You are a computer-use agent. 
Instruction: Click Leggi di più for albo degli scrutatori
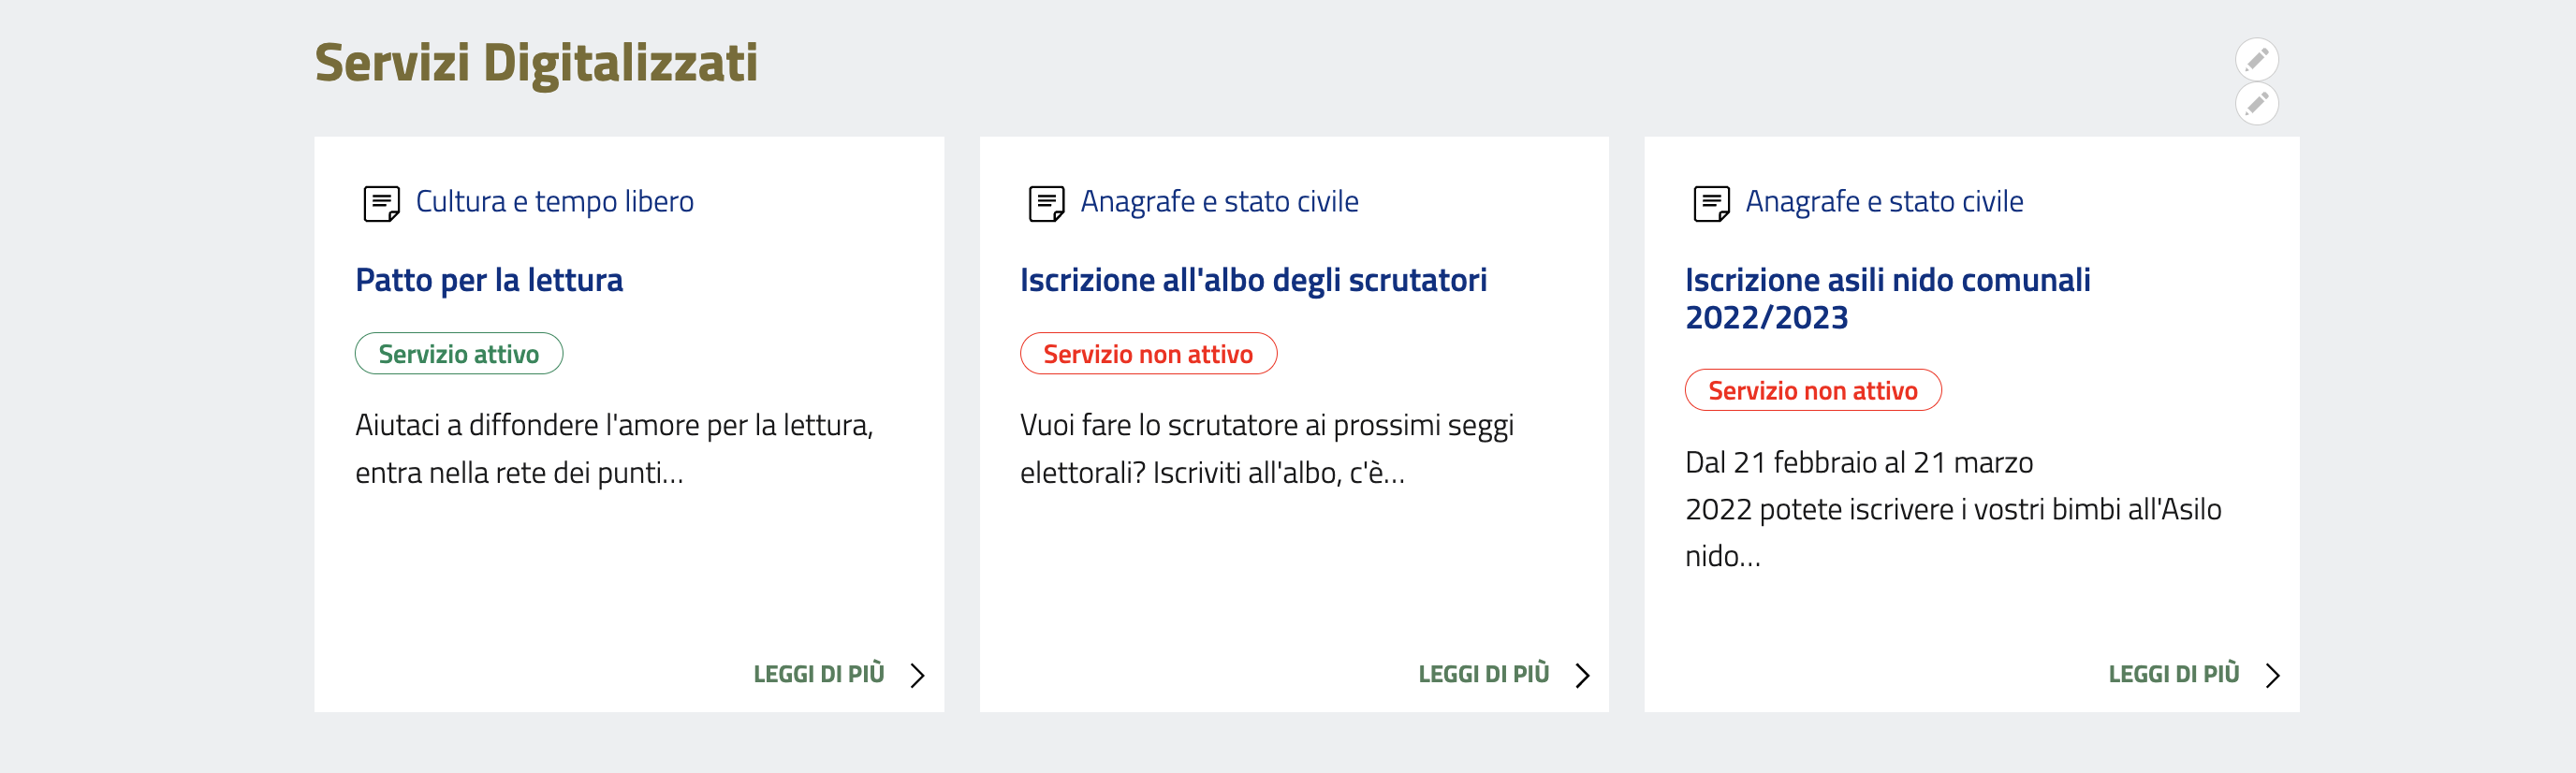pos(1484,675)
